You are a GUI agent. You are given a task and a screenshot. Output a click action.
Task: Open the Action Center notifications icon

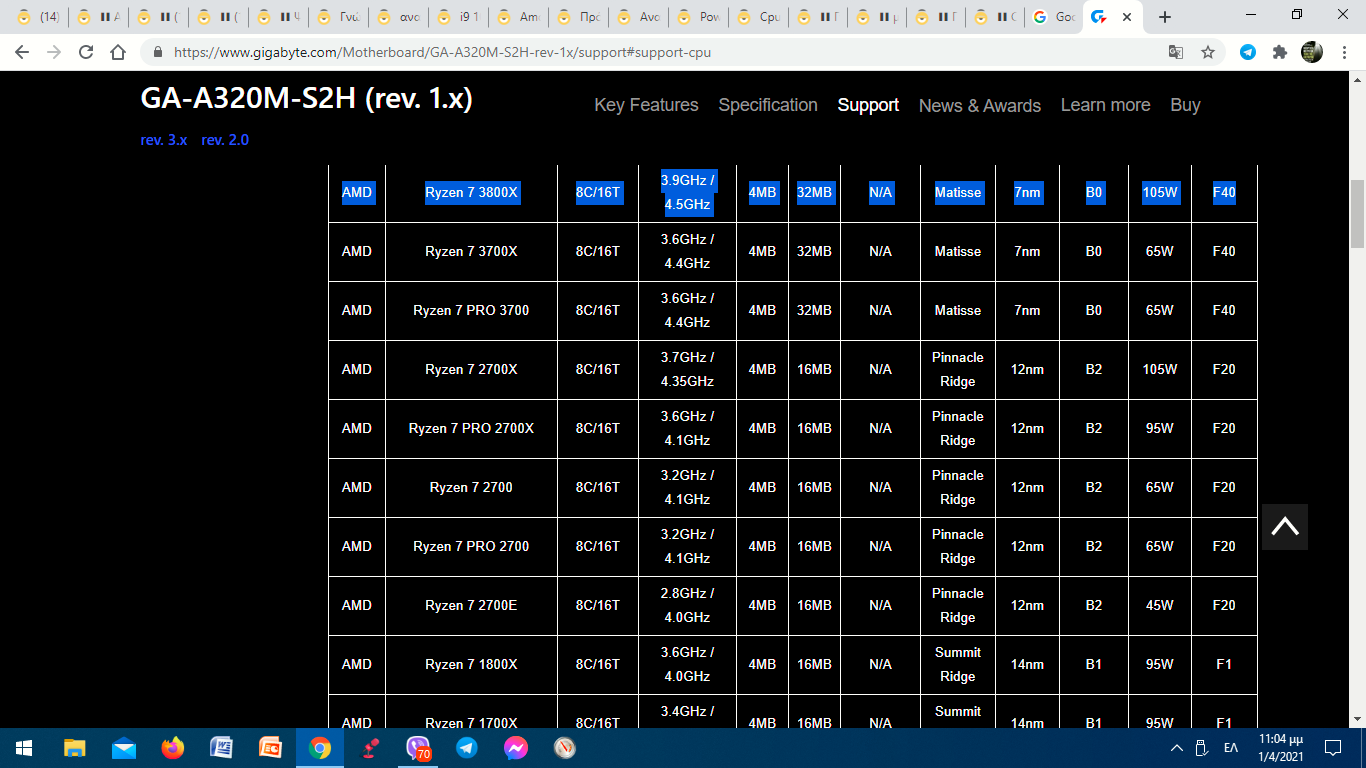pos(1332,748)
